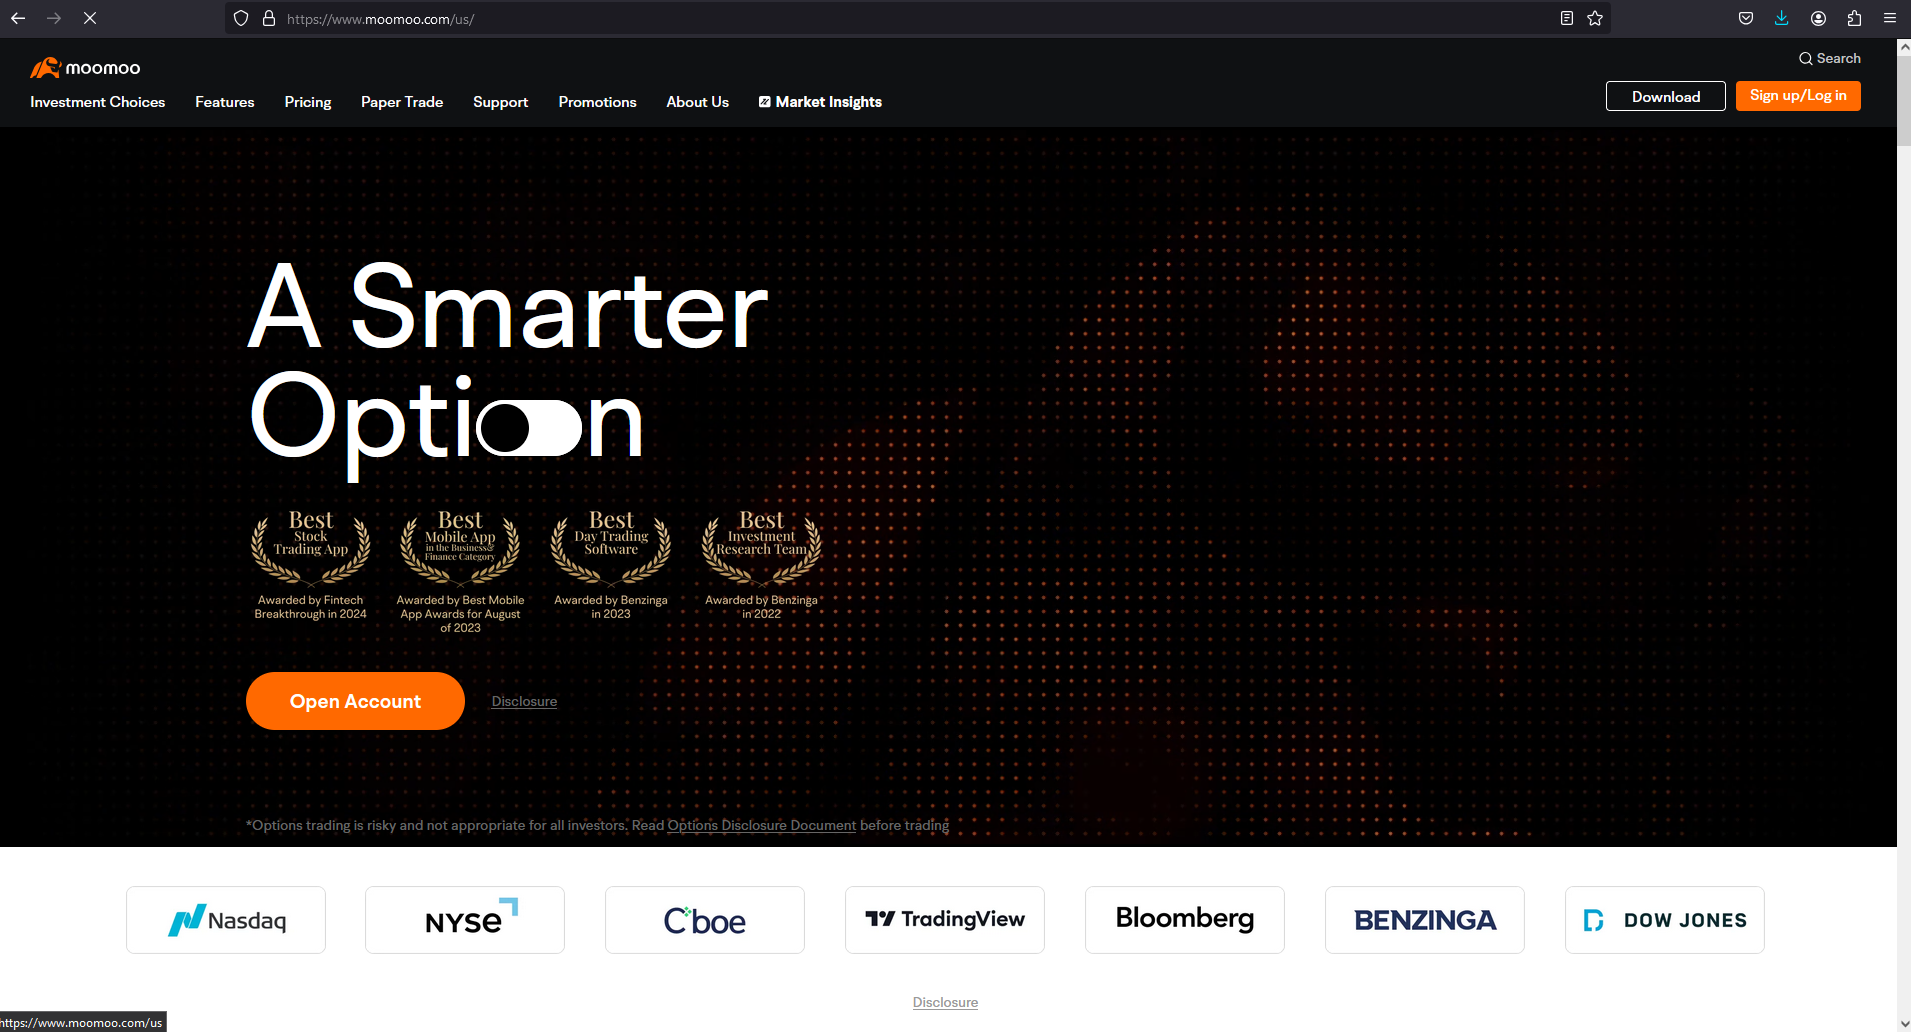
Task: Open the Pocket save icon
Action: click(1746, 18)
